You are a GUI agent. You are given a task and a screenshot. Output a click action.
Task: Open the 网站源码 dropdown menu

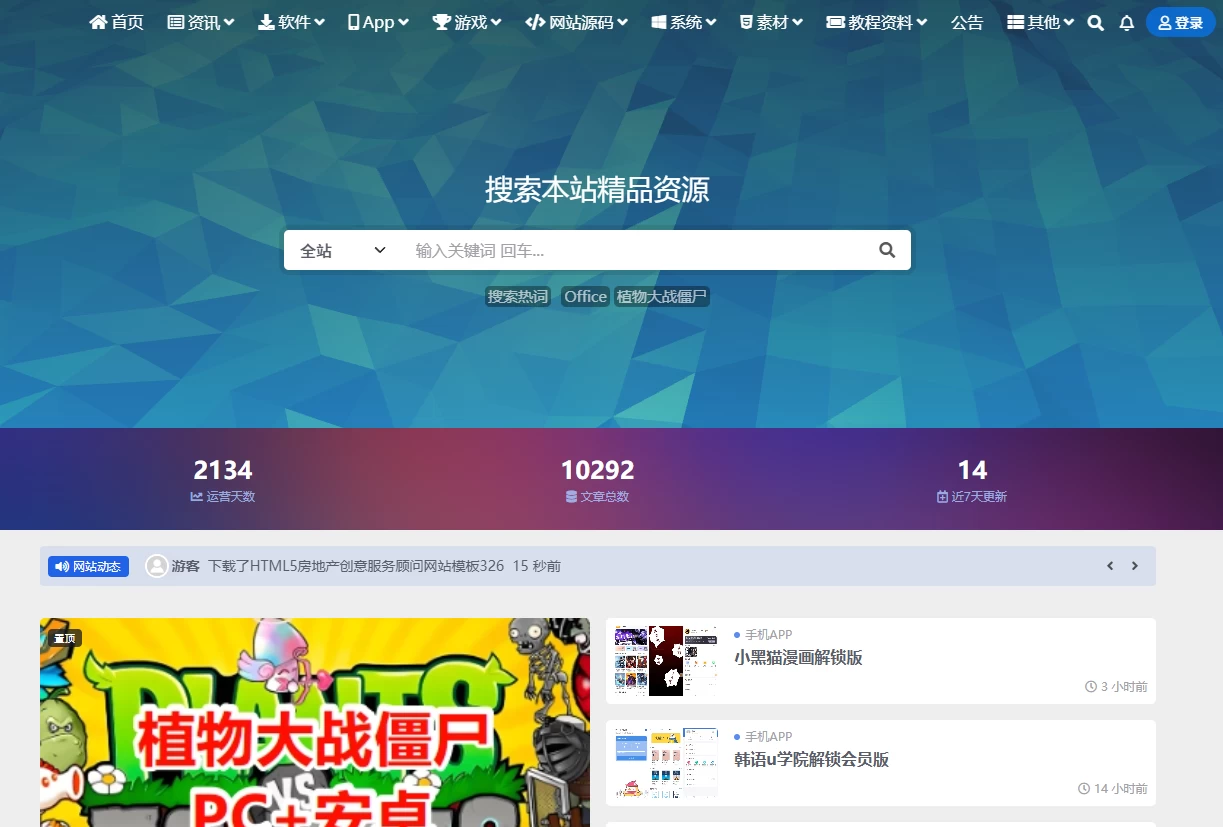tap(576, 22)
